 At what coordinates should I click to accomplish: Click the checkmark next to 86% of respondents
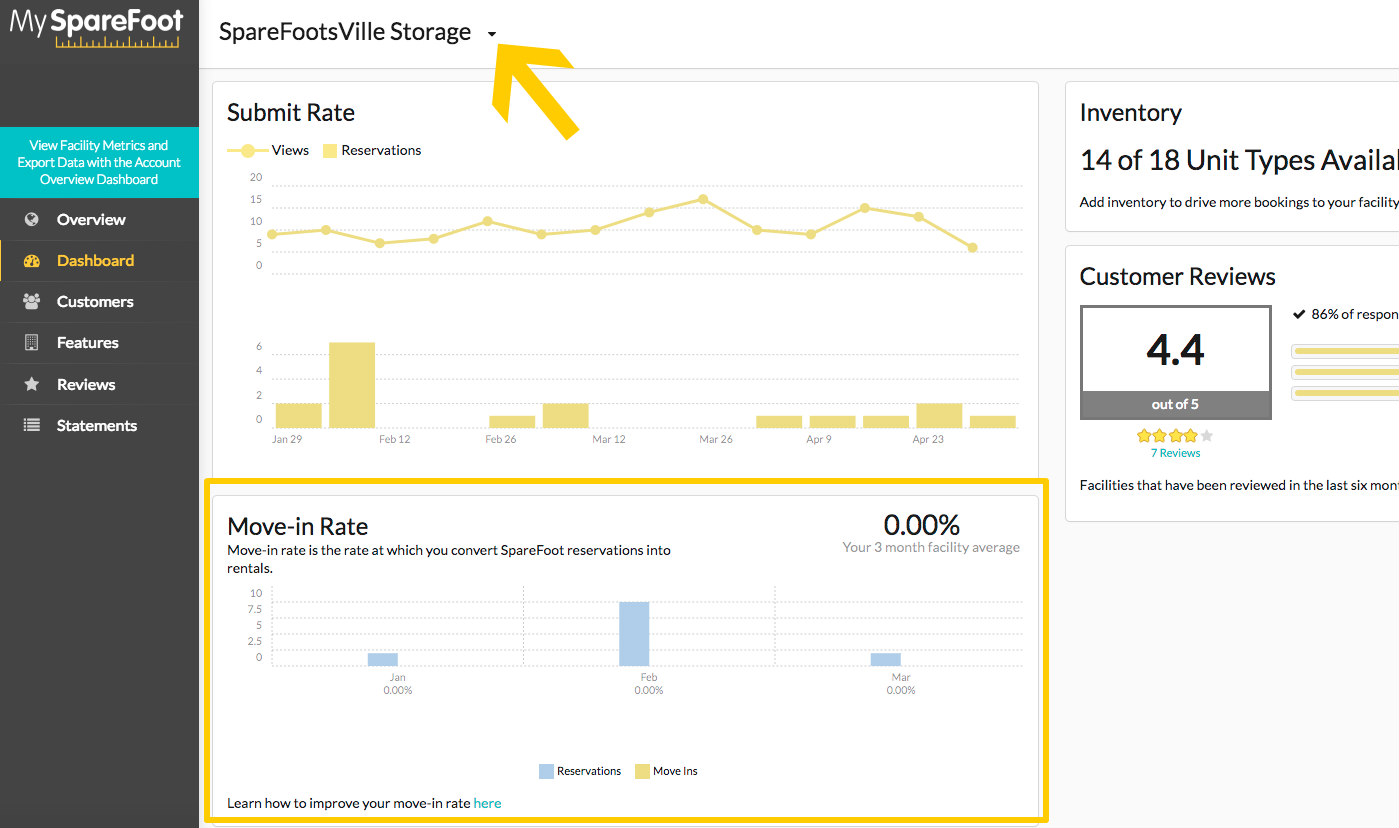pyautogui.click(x=1299, y=314)
